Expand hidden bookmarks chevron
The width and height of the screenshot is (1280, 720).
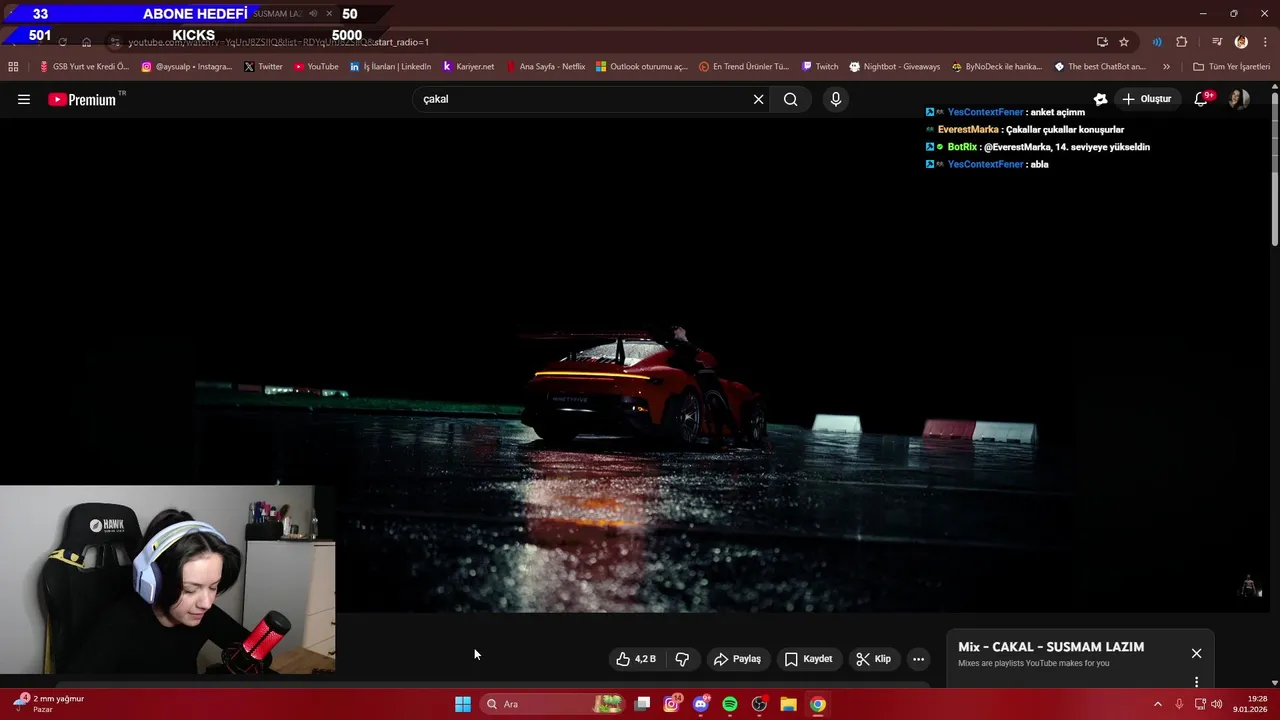(1166, 67)
